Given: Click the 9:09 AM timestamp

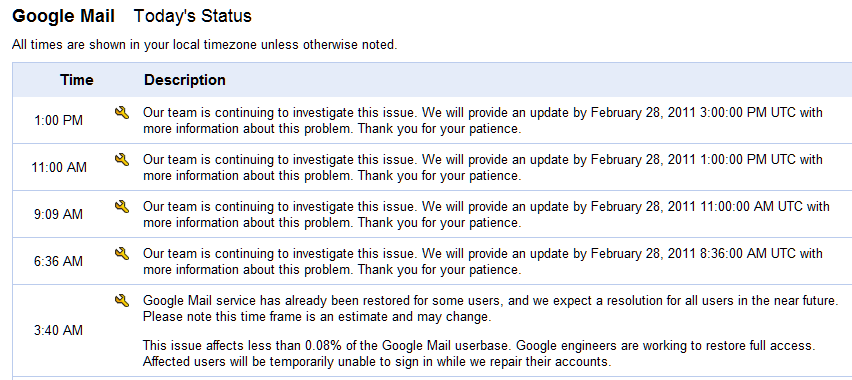Looking at the screenshot, I should pyautogui.click(x=59, y=214).
